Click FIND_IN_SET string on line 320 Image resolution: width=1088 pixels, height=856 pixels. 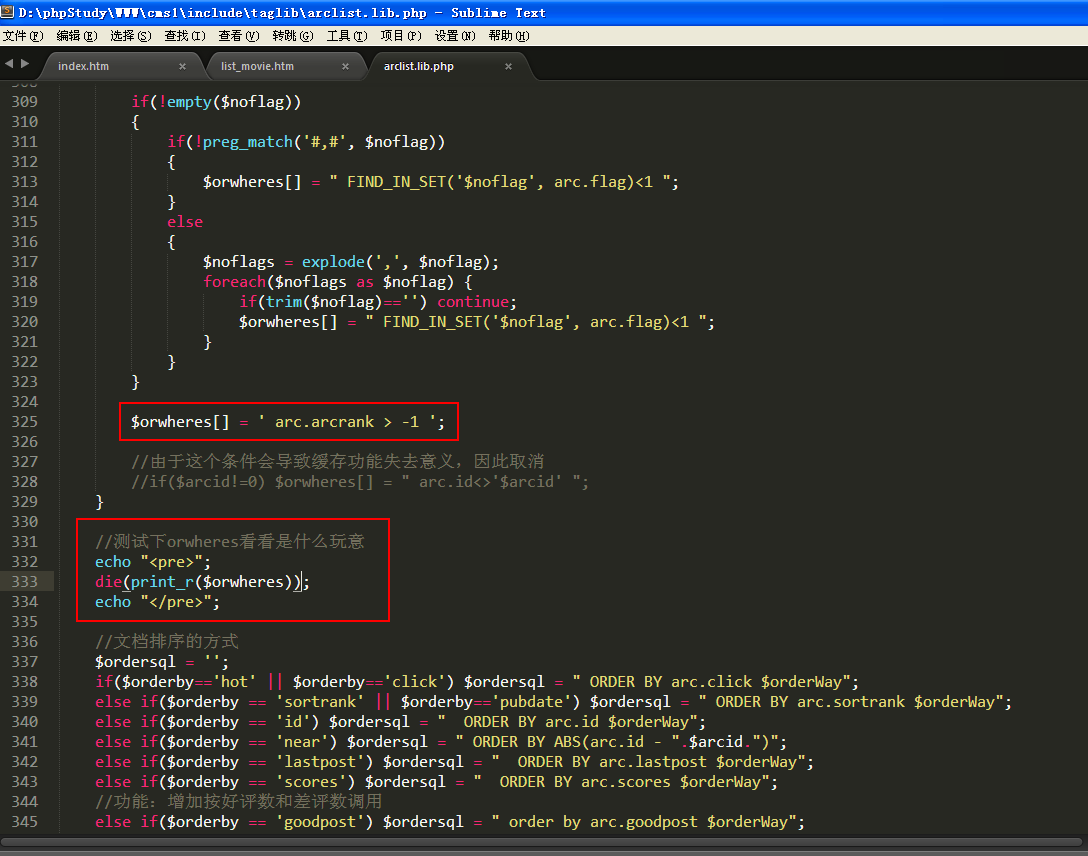(536, 323)
